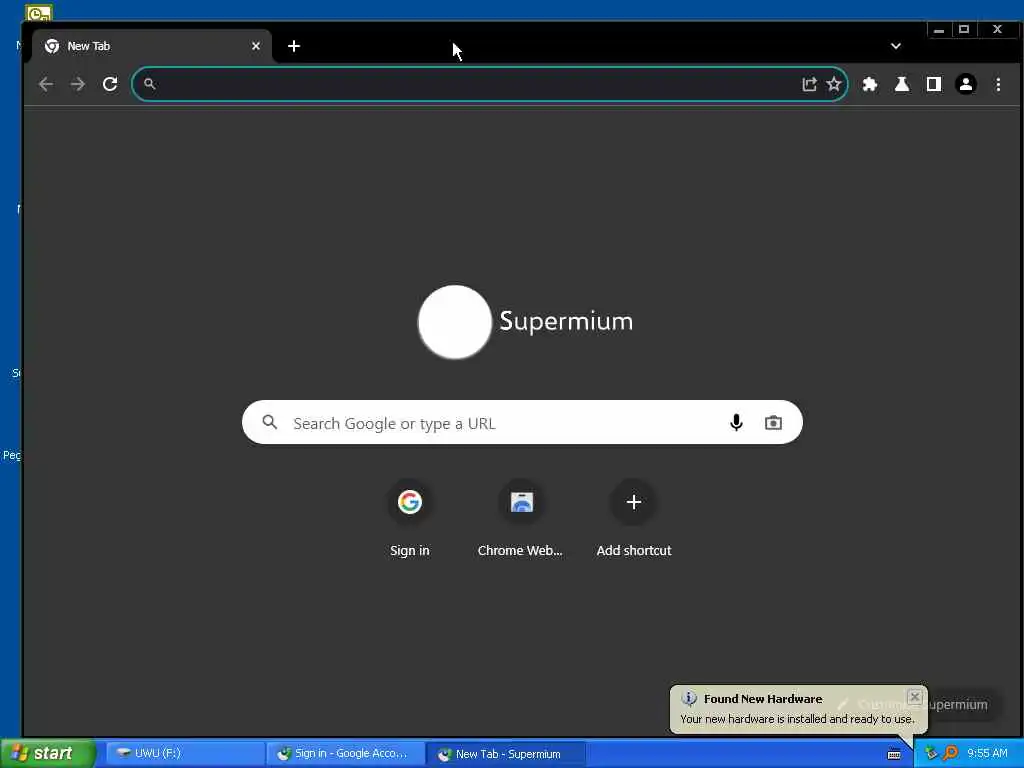
Task: Click New Tab - Supermium taskbar button
Action: 505,754
